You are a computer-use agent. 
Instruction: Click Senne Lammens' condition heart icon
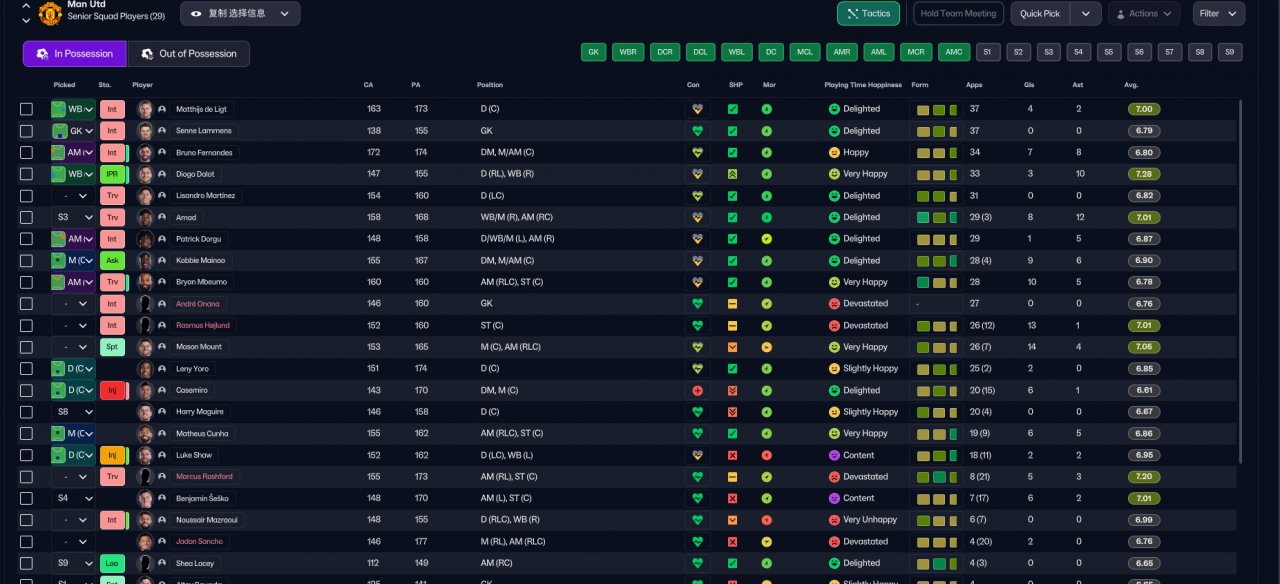697,131
